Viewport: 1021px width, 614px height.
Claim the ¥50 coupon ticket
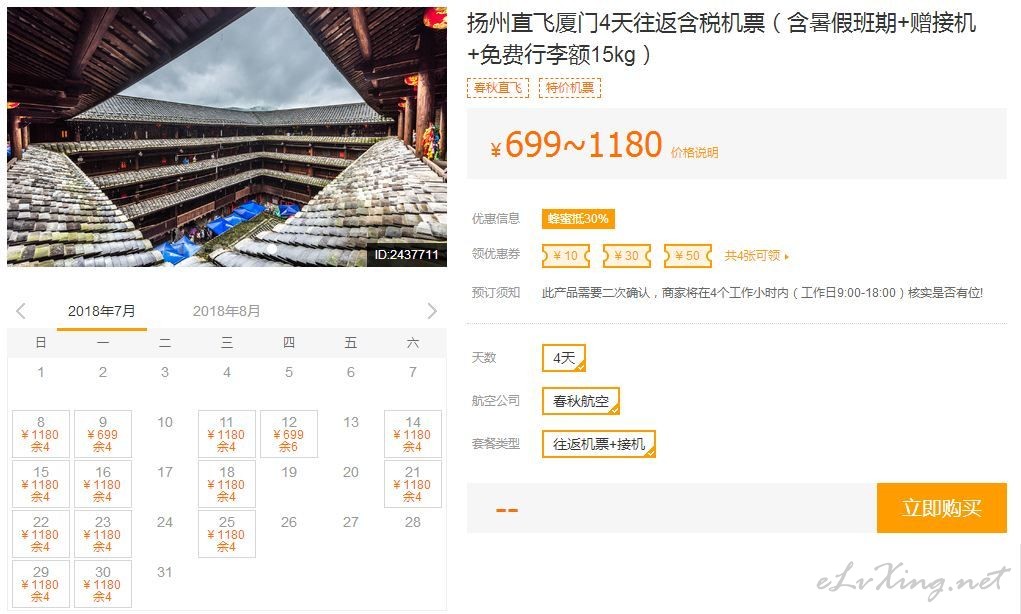point(688,256)
